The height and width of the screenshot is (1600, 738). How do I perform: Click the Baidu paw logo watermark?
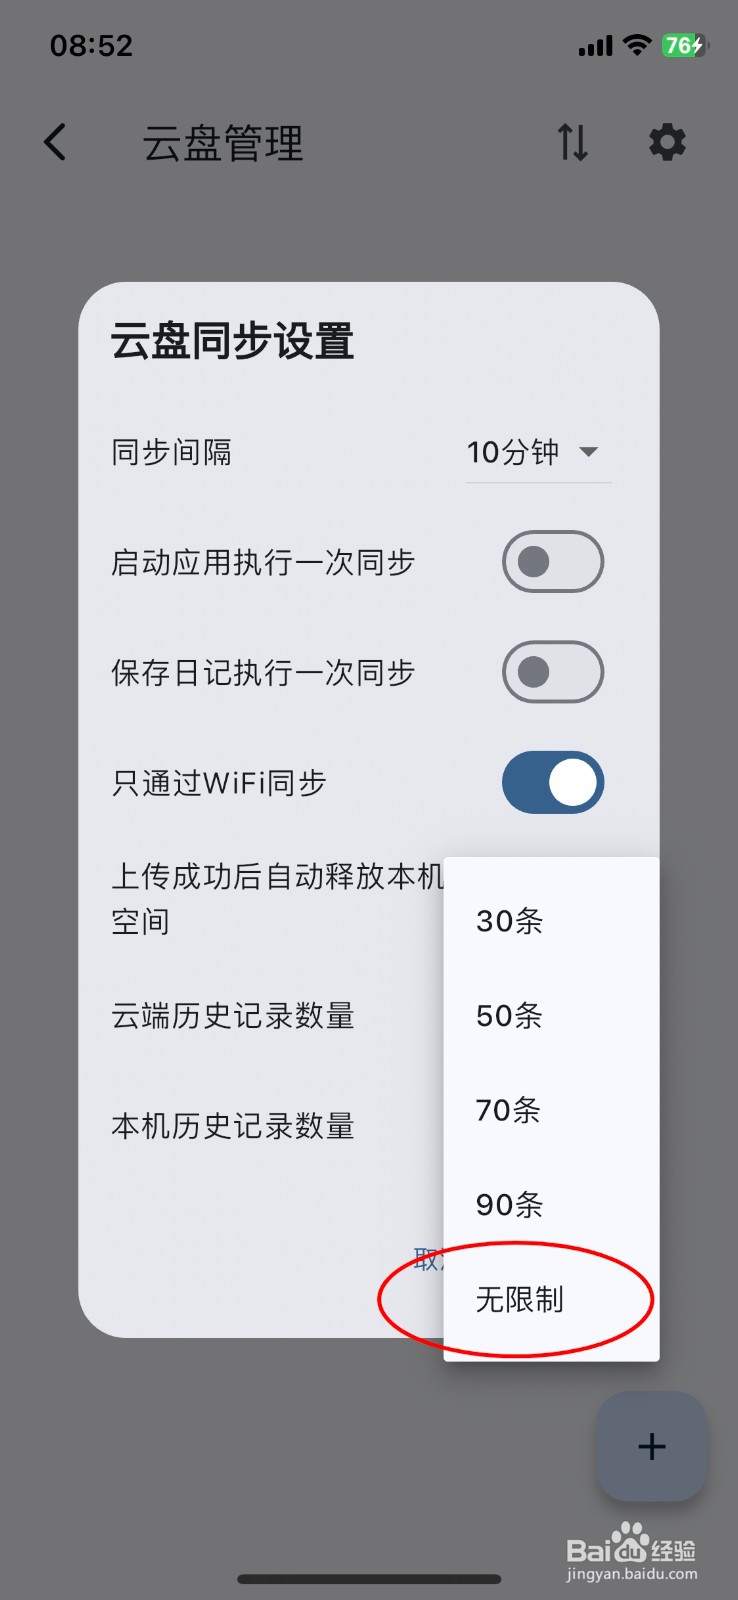(630, 1545)
